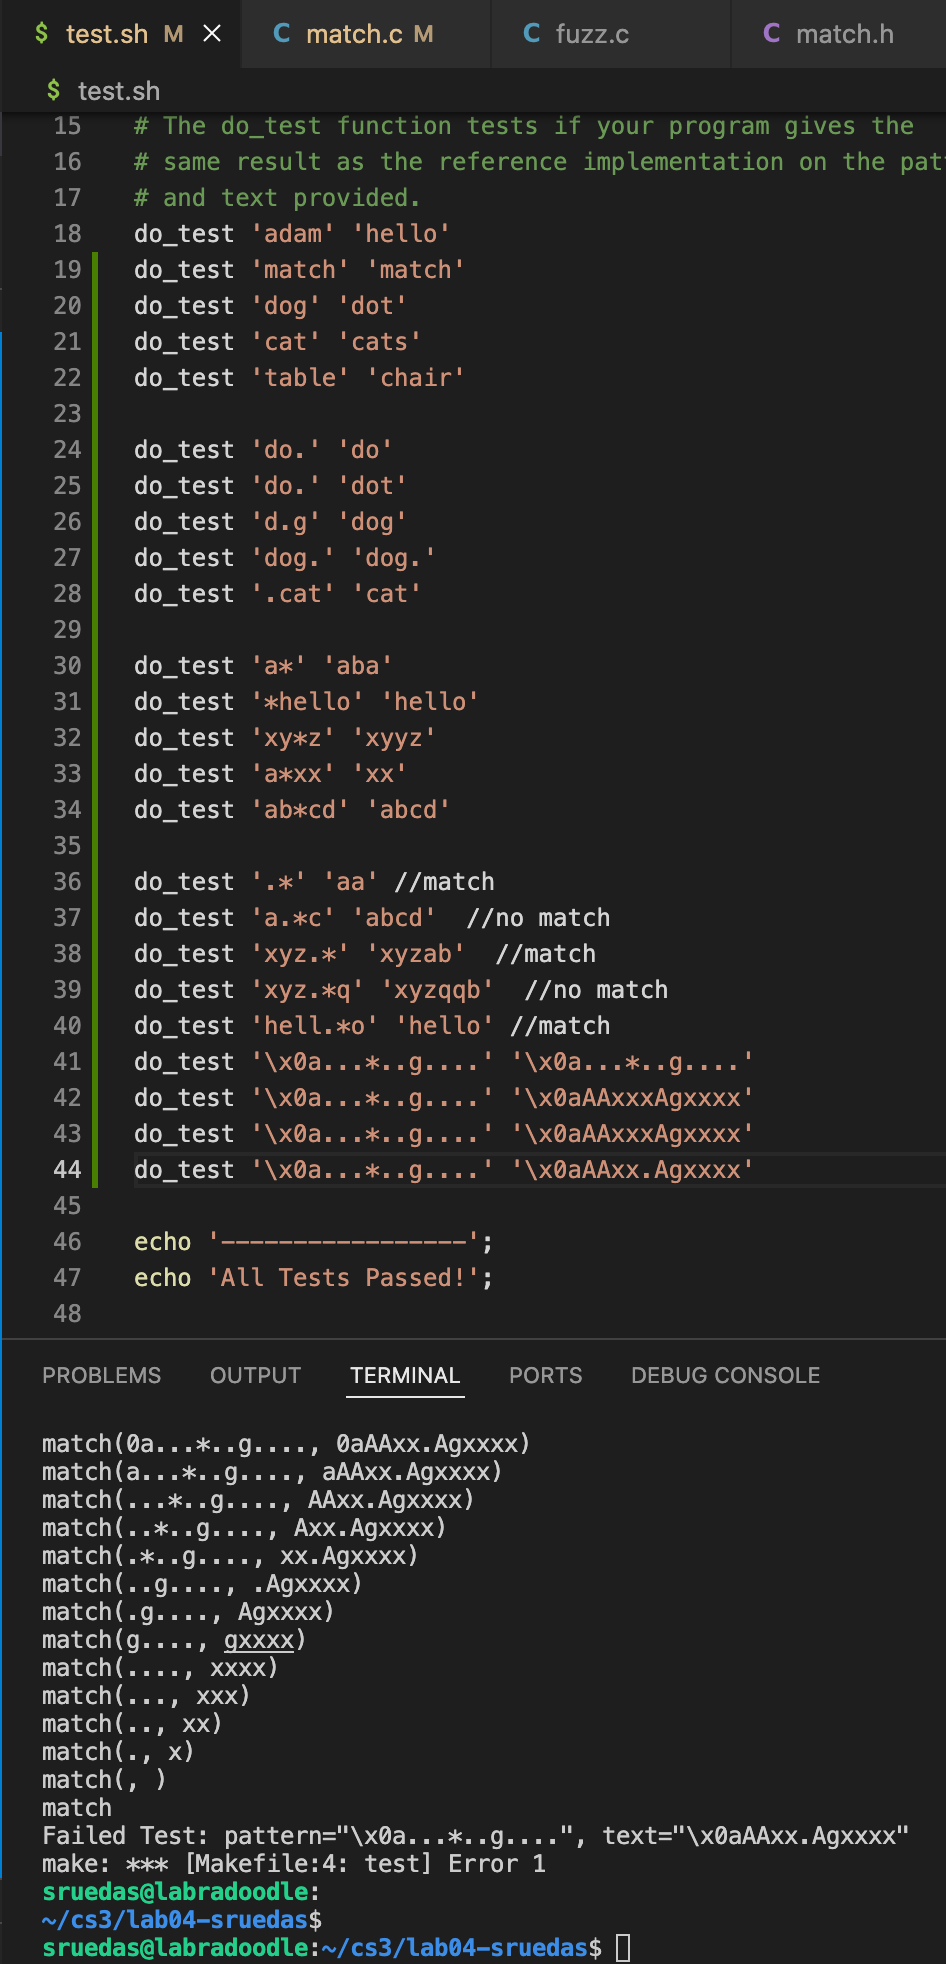Click the underlined gxxxx link in terminal
This screenshot has height=1964, width=946.
[259, 1640]
